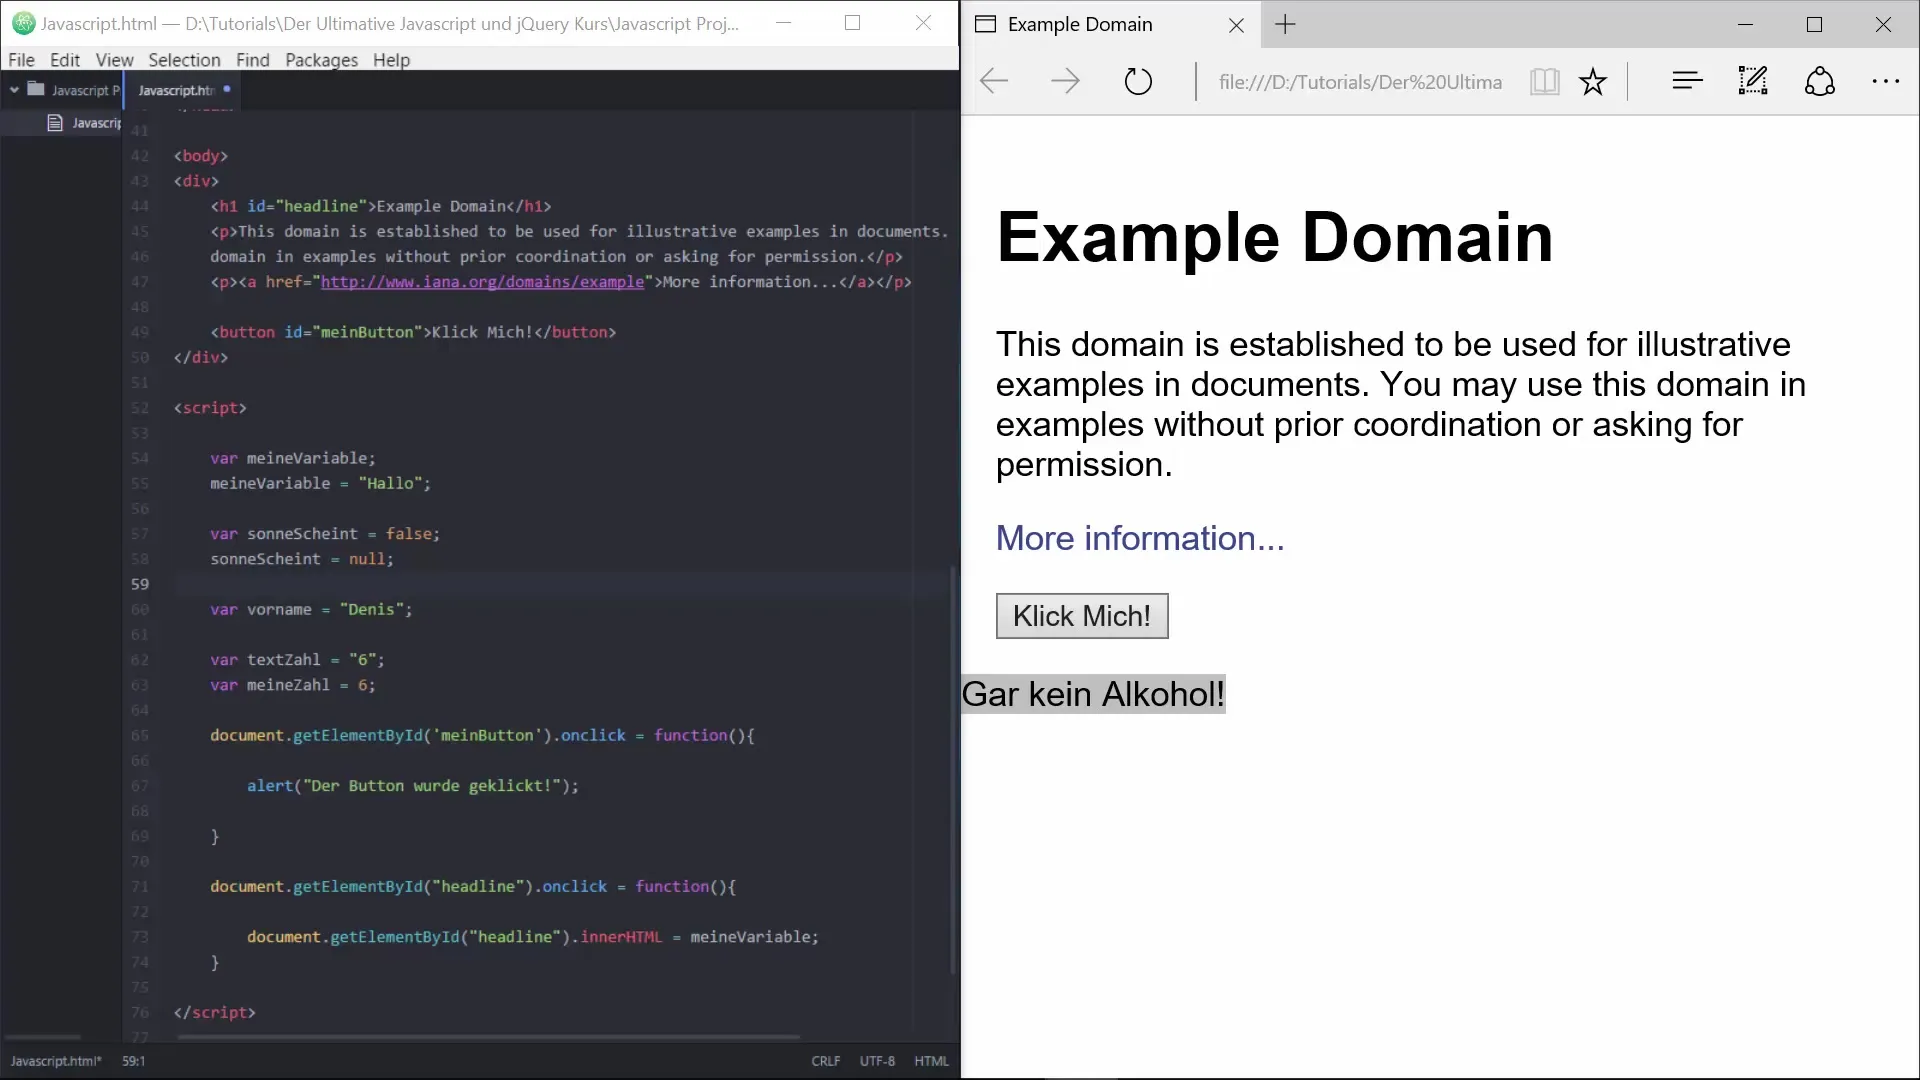Screen dimensions: 1920x1080
Task: Click the paragraph text in browser page
Action: point(1400,404)
